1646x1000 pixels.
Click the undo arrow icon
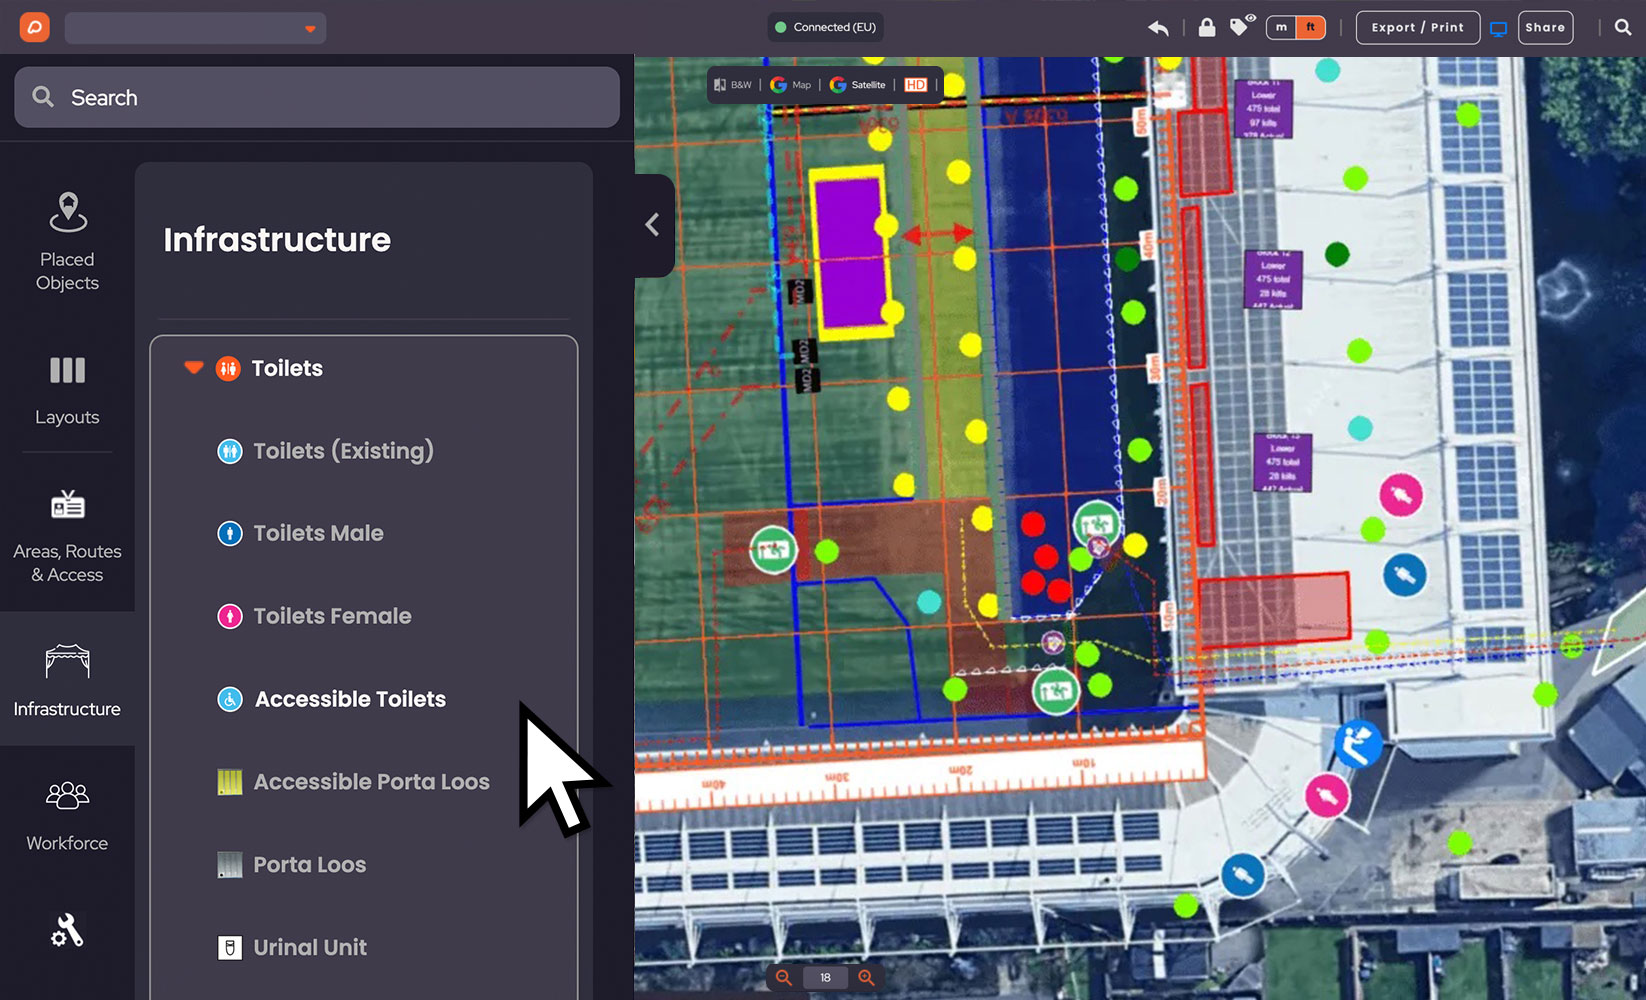1158,28
